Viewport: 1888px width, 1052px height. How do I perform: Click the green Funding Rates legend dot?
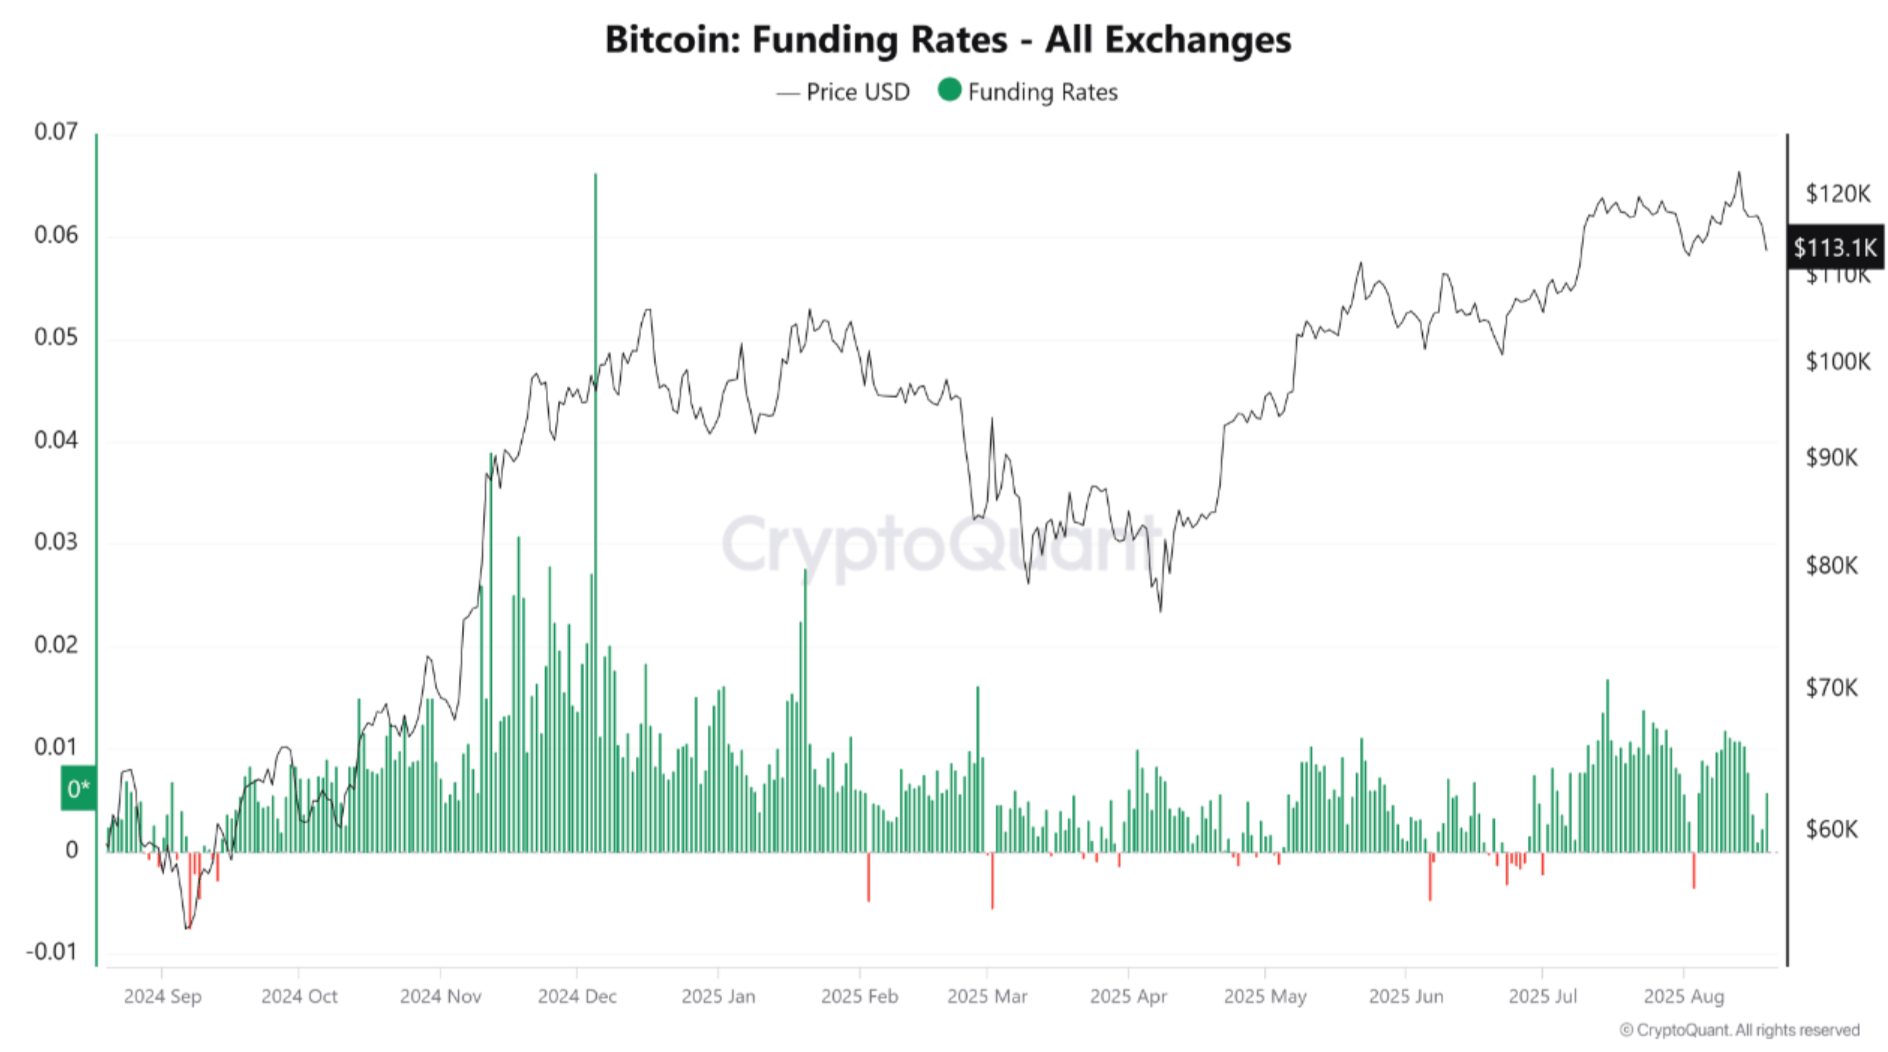point(950,90)
